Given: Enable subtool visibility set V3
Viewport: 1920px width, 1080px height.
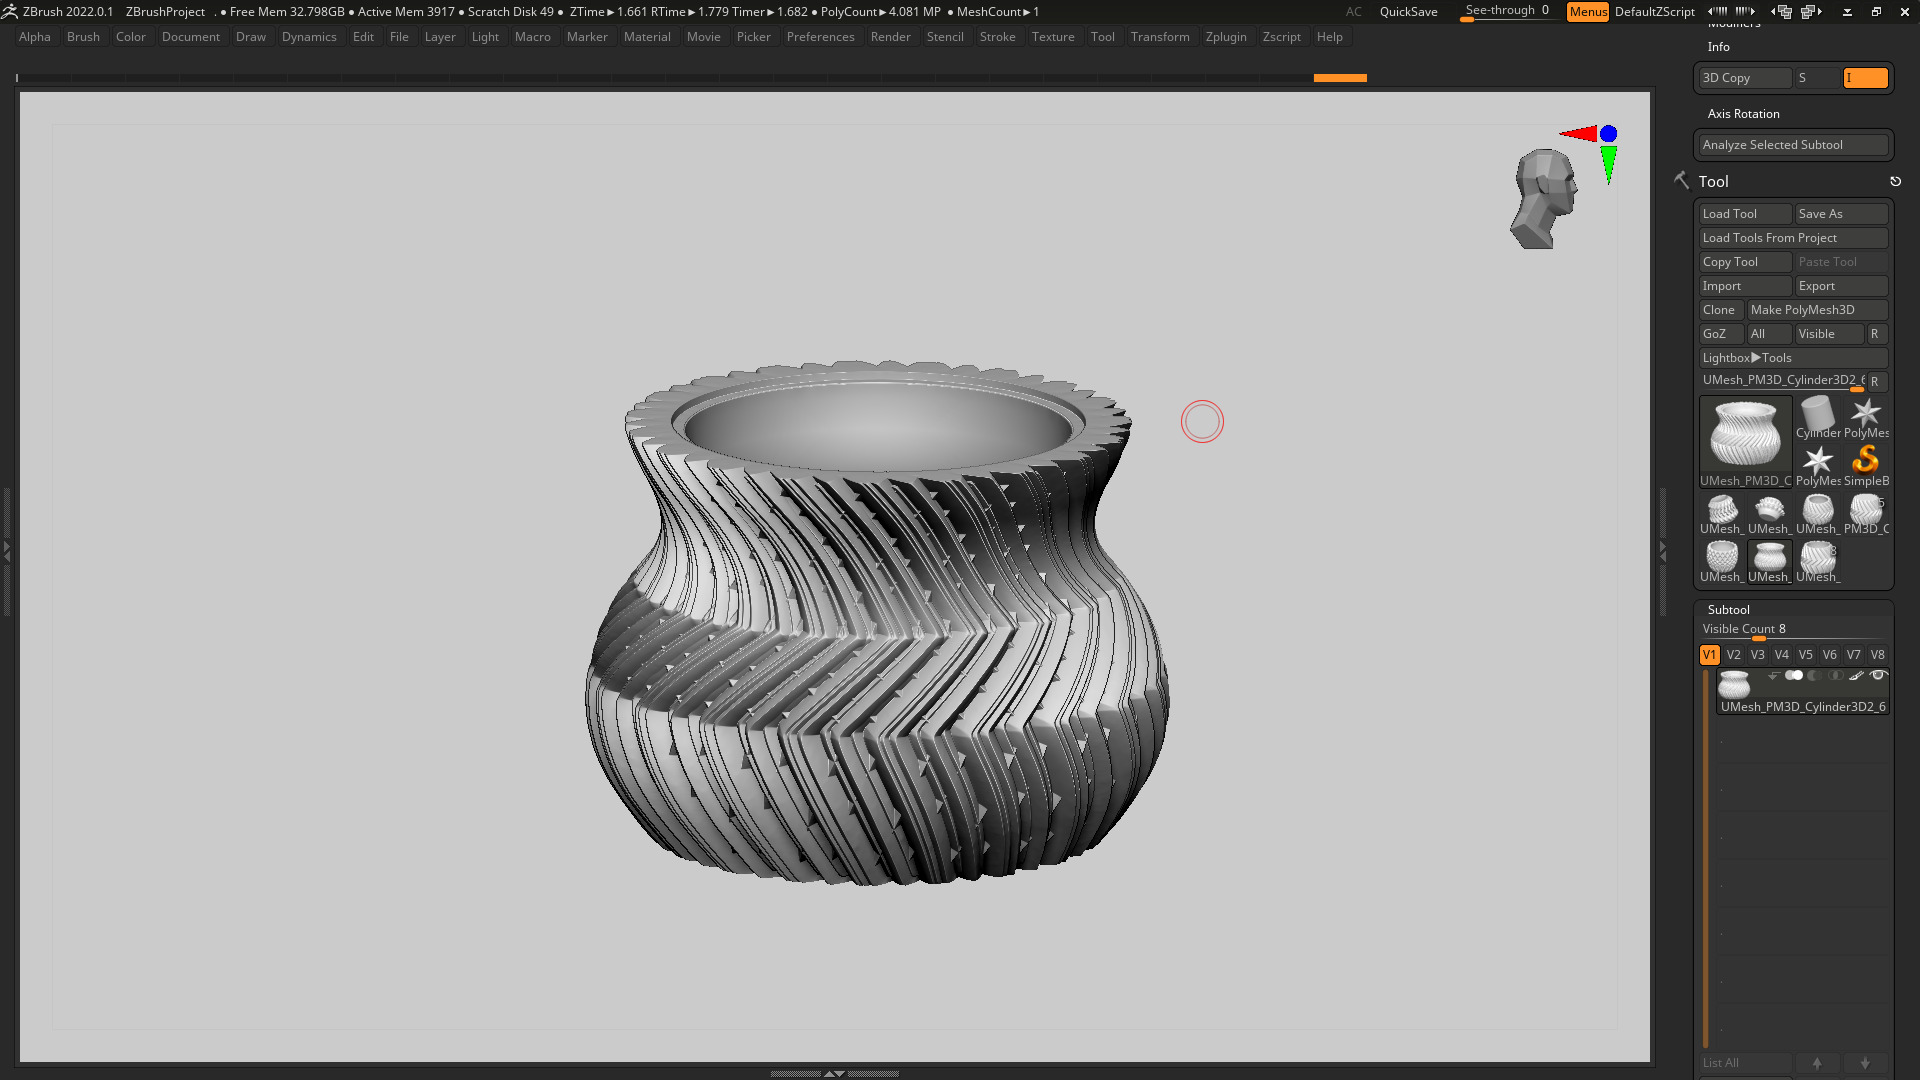Looking at the screenshot, I should coord(1758,655).
